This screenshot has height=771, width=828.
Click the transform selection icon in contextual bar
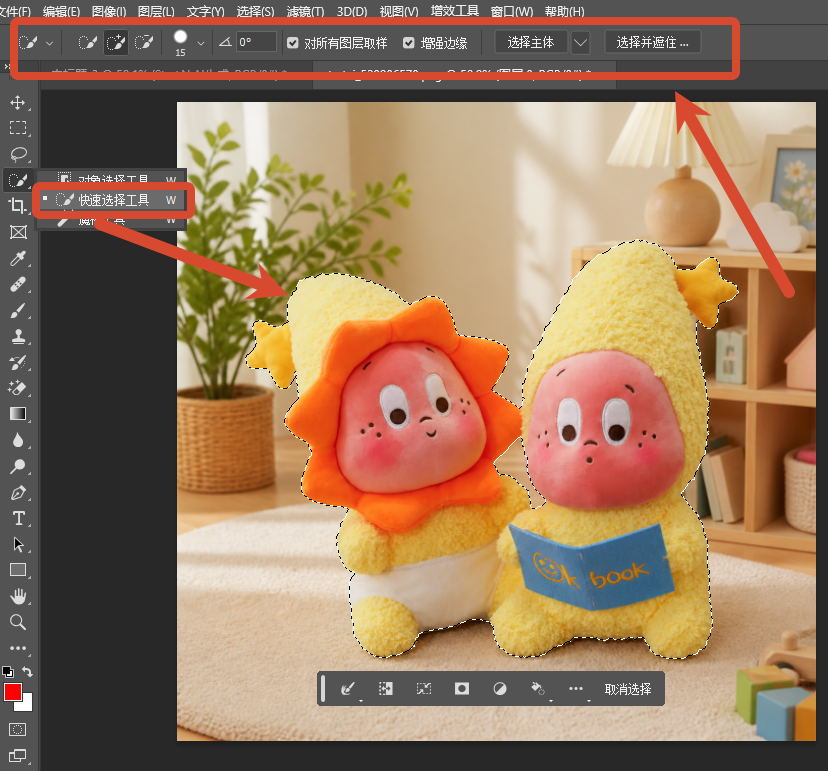(x=424, y=689)
